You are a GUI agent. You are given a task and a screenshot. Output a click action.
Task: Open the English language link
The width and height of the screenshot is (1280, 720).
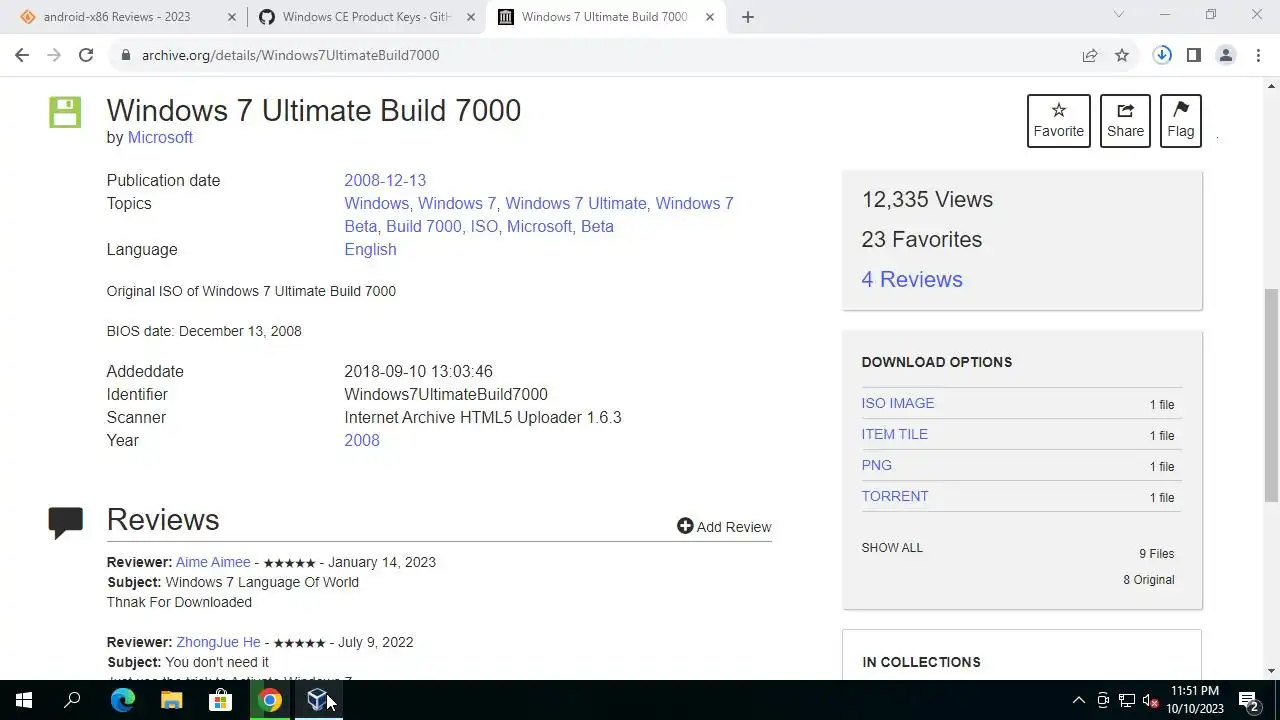click(370, 249)
